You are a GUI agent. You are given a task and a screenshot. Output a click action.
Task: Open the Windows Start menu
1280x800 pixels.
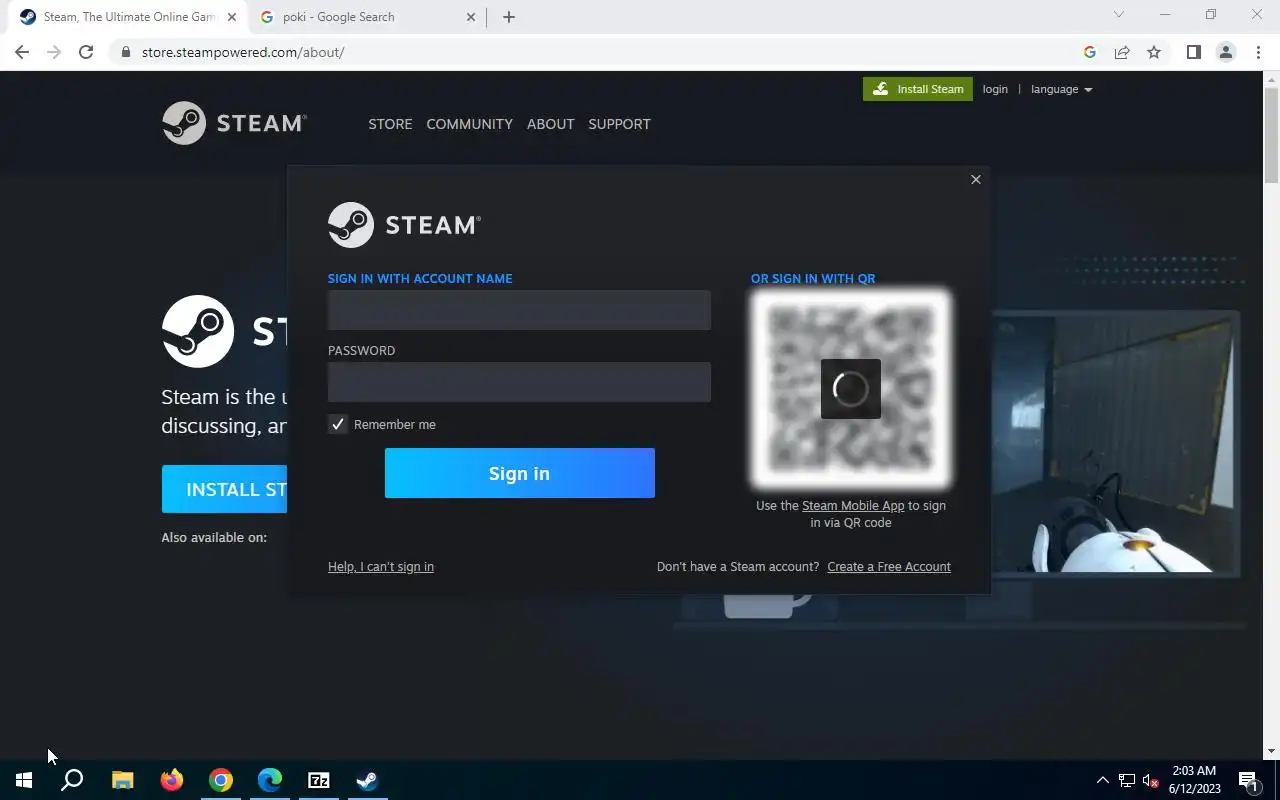[24, 780]
